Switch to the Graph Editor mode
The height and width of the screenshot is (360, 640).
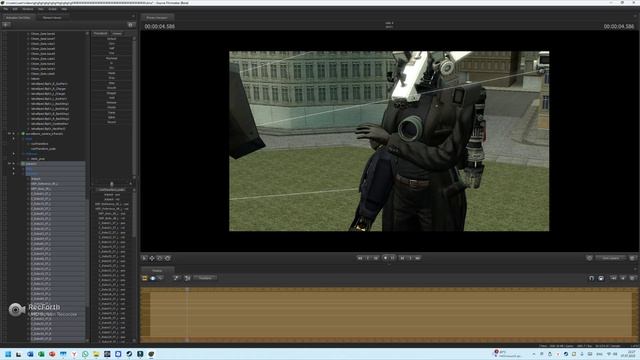pos(160,278)
